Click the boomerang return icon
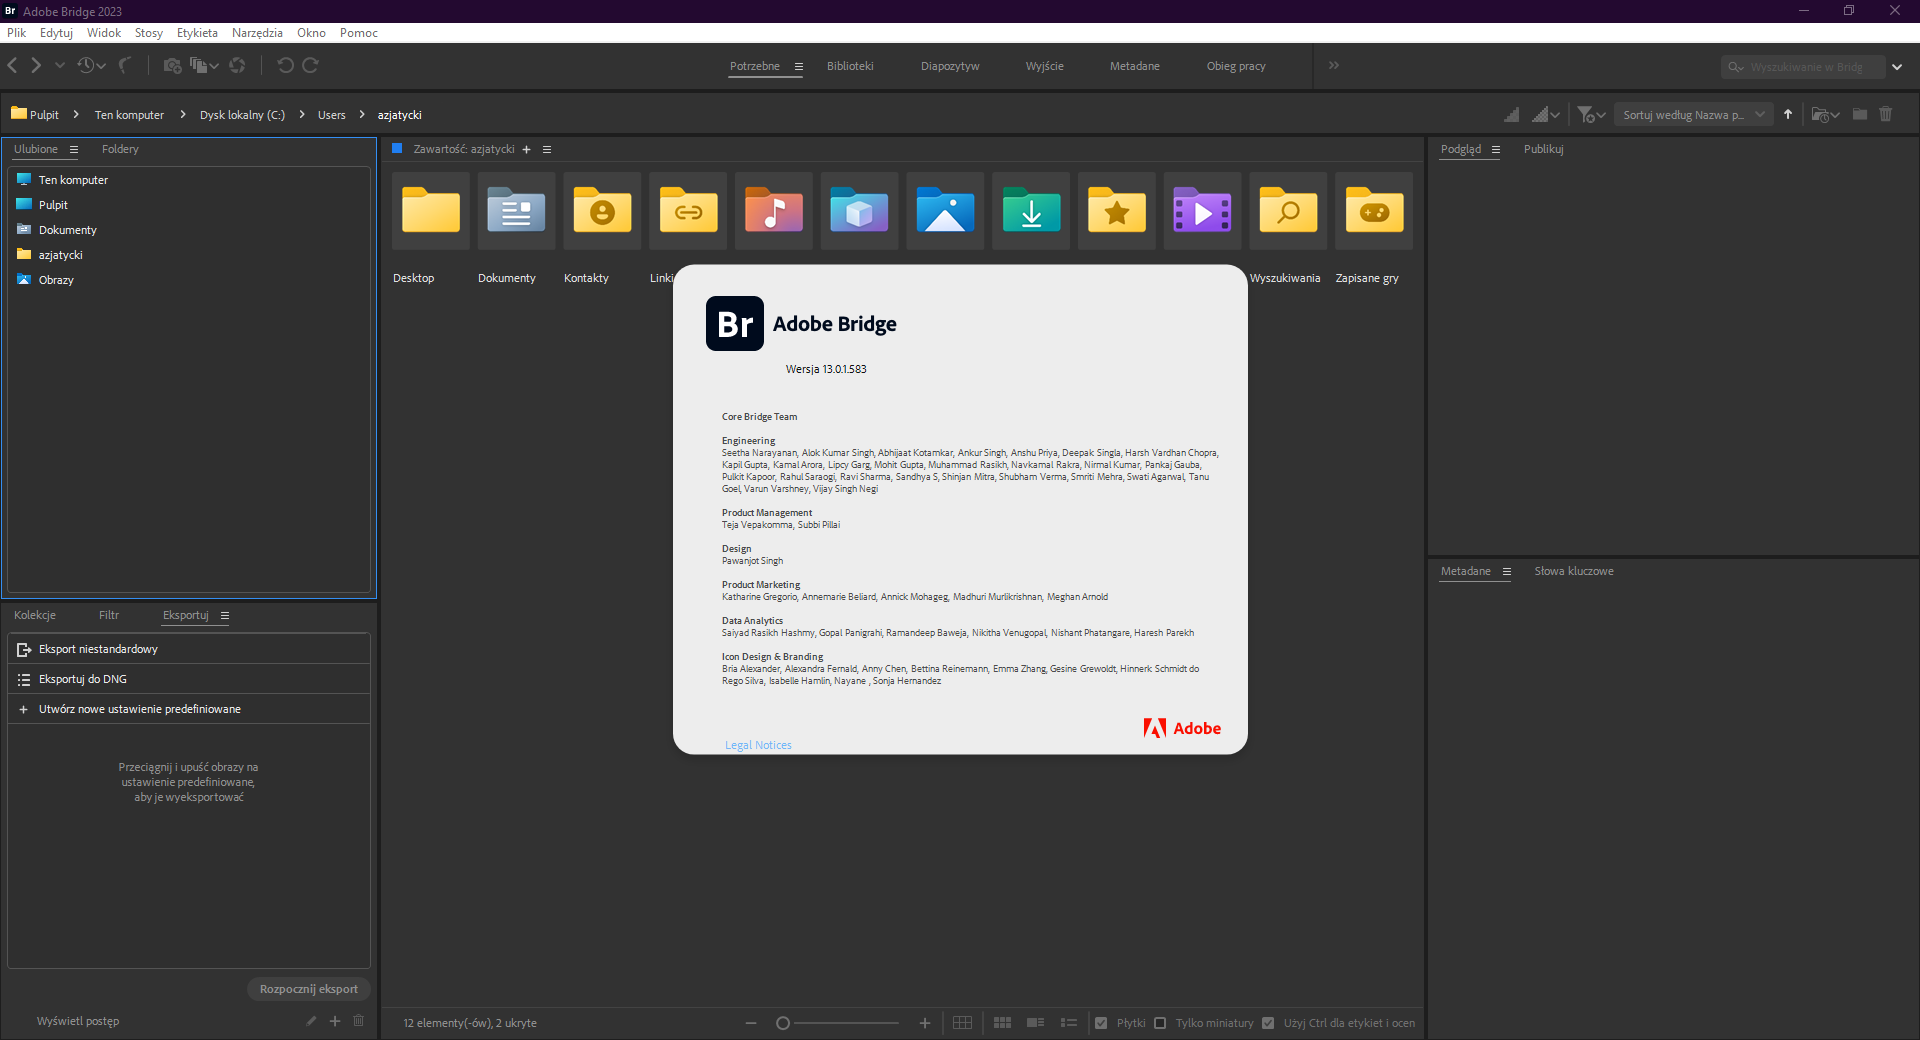 pyautogui.click(x=125, y=65)
